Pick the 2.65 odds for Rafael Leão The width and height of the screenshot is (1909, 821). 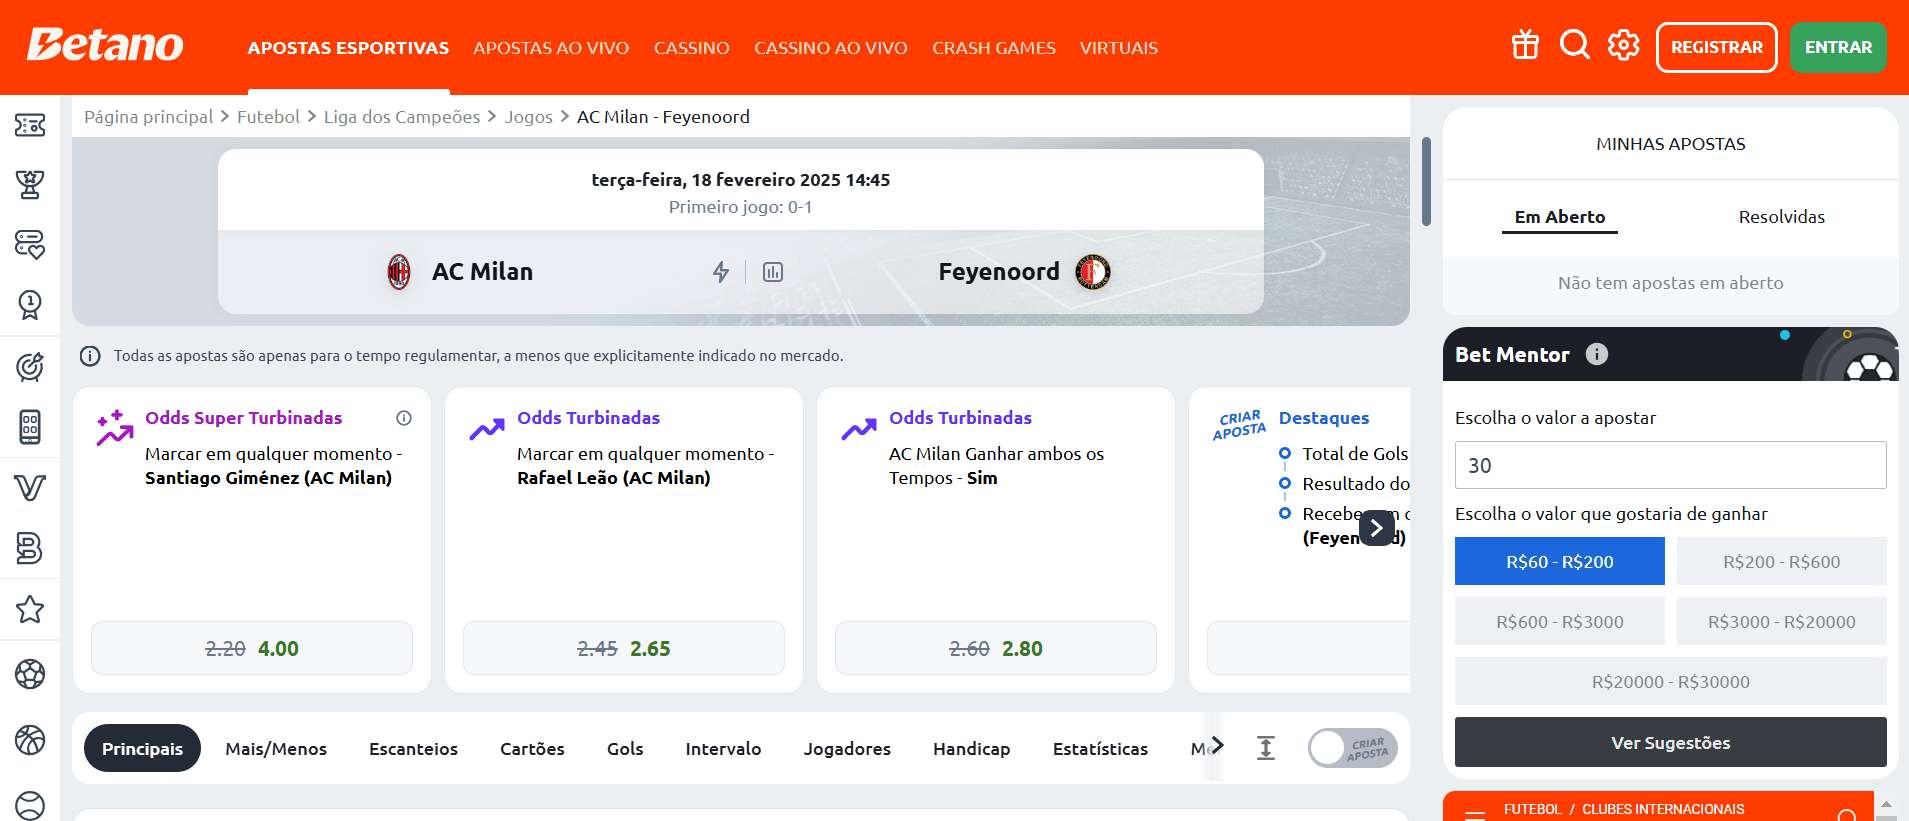tap(624, 648)
